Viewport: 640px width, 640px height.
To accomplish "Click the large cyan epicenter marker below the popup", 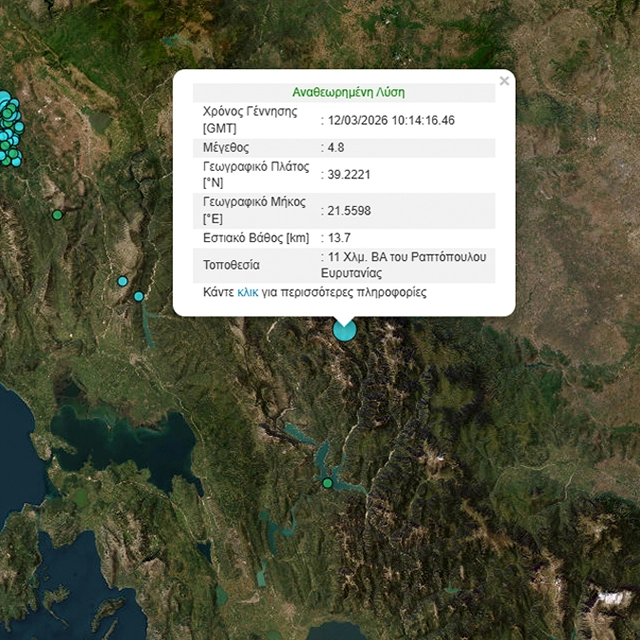I will point(344,328).
